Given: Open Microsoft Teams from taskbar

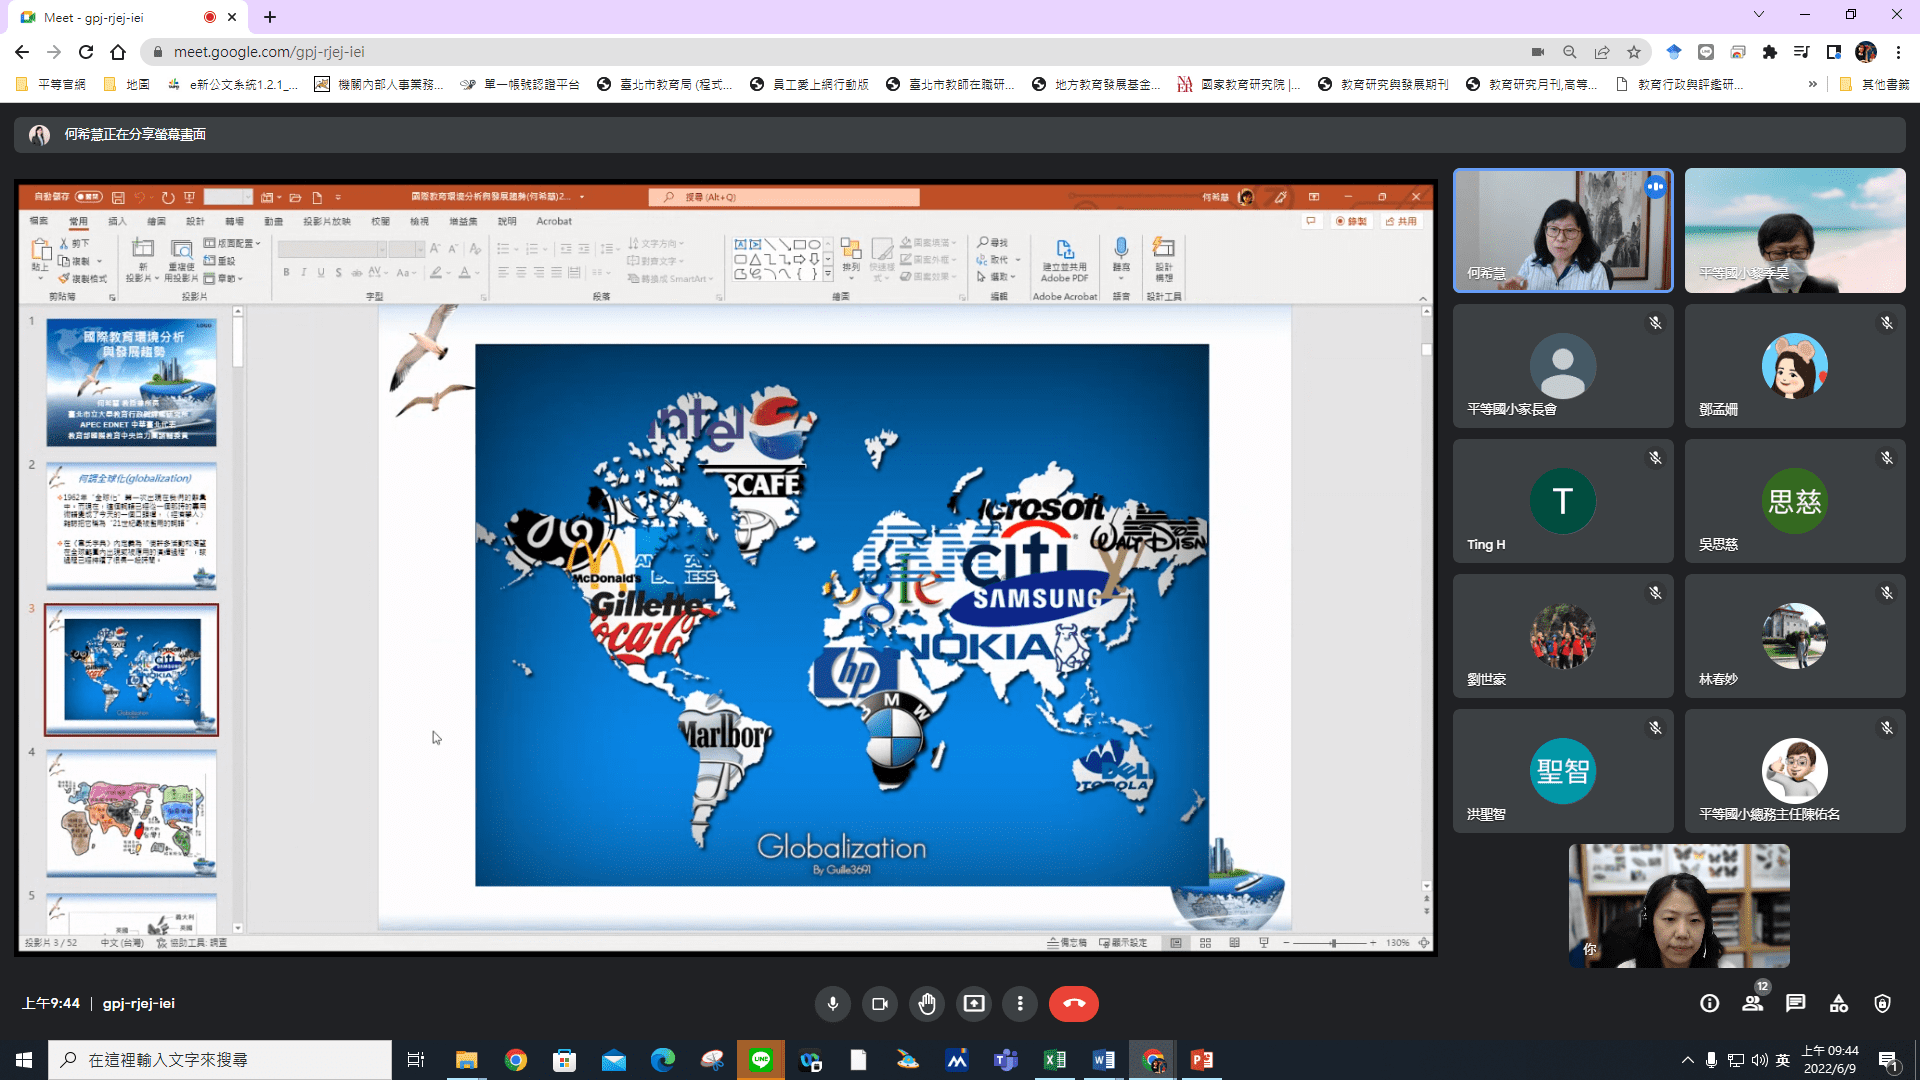Looking at the screenshot, I should point(1005,1060).
